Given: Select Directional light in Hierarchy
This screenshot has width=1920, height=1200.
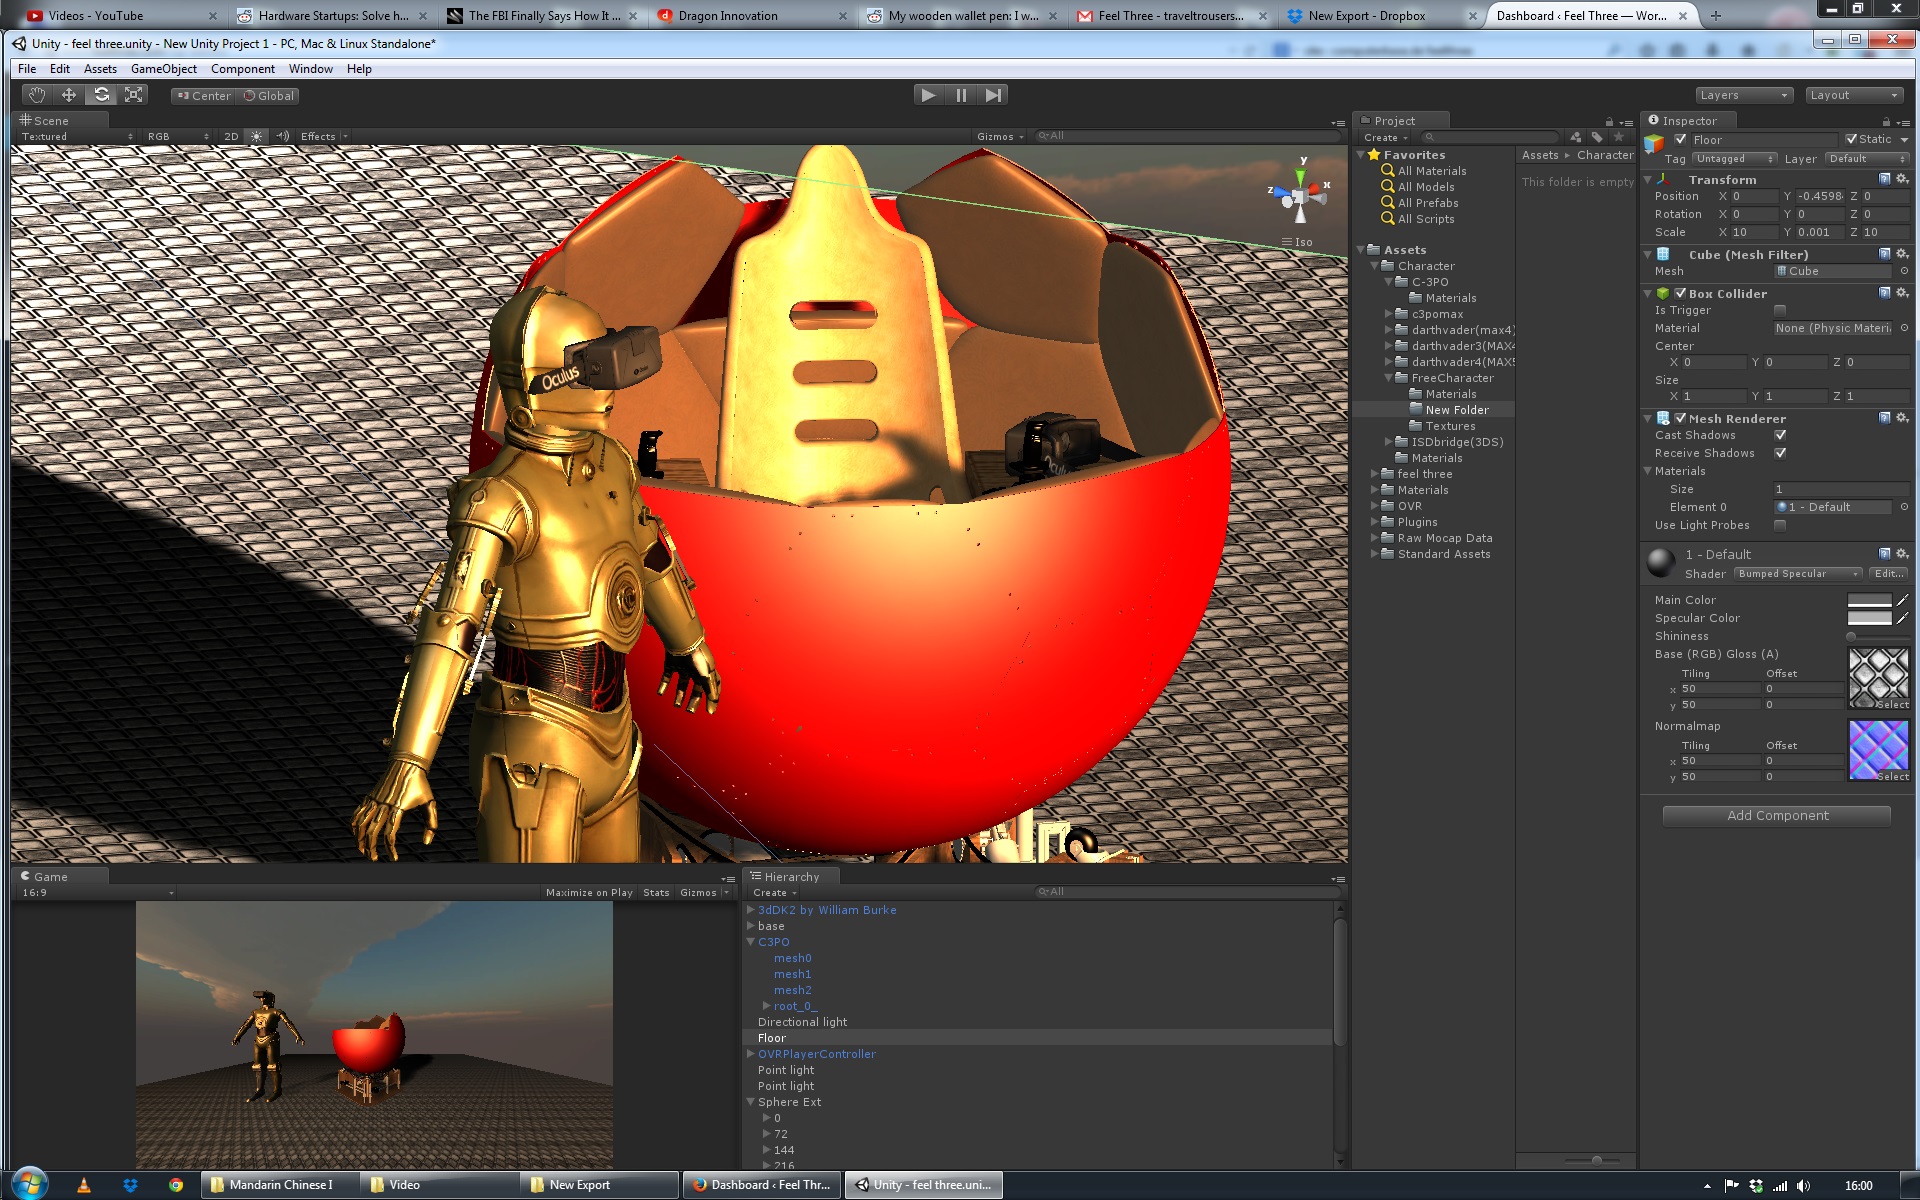Looking at the screenshot, I should point(802,1022).
